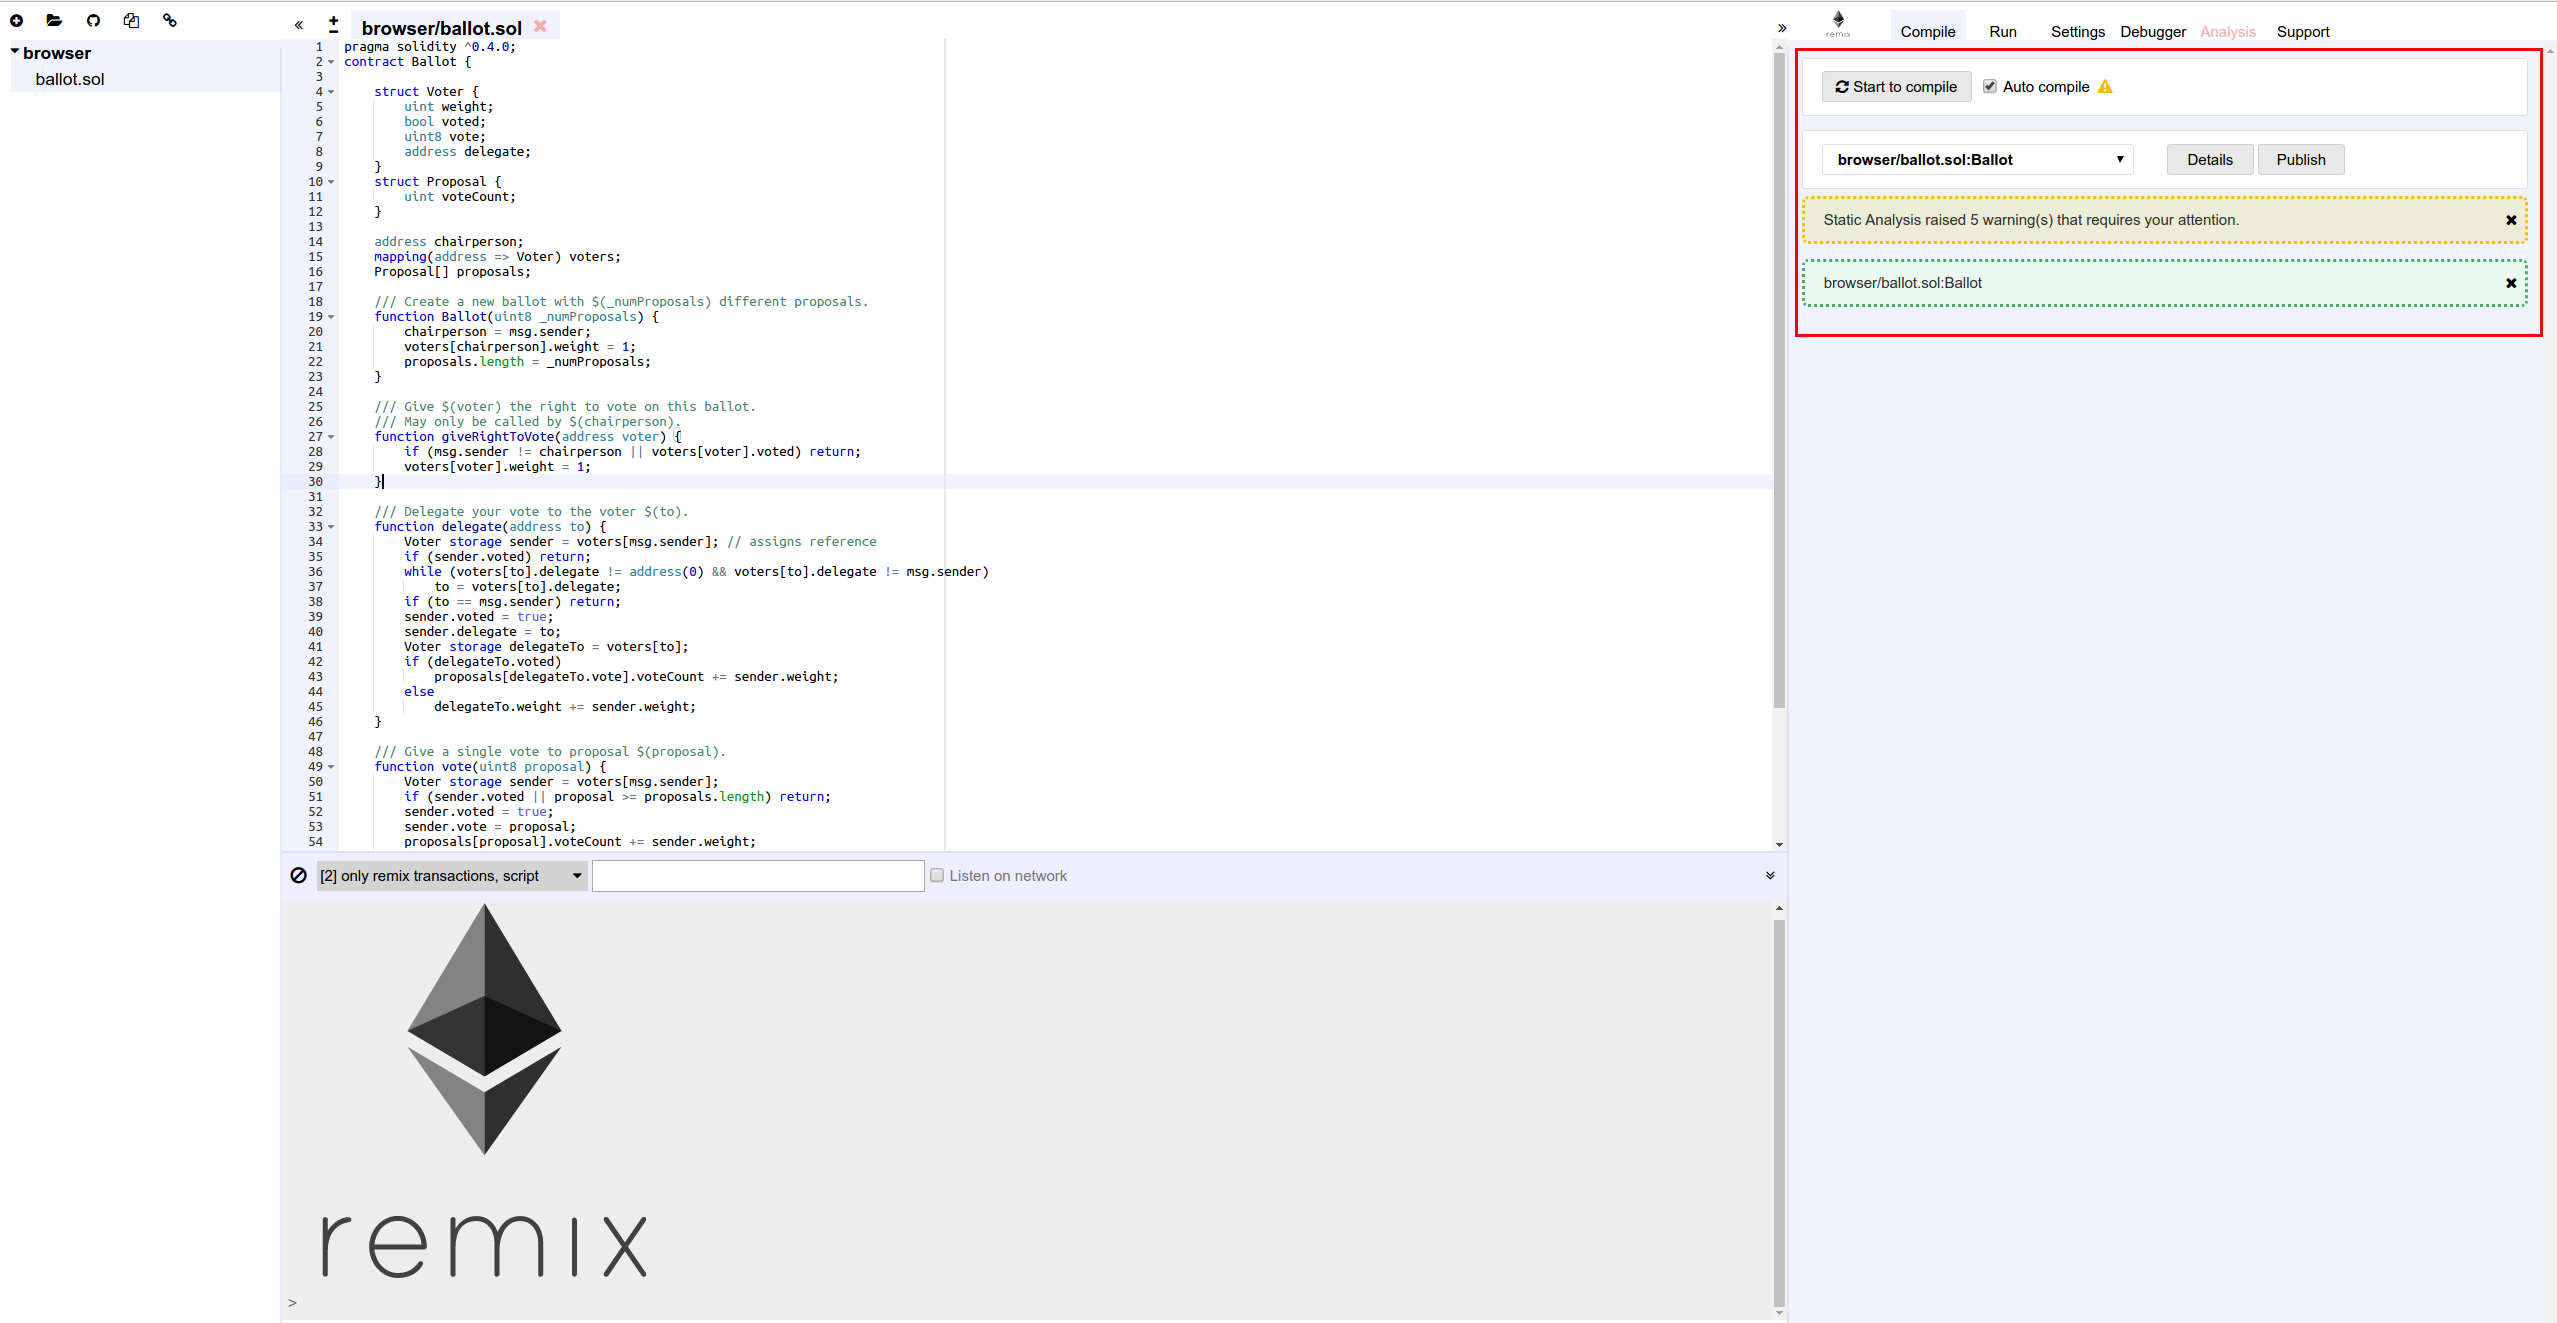Viewport: 2557px width, 1323px height.
Task: Click the Remix logo in the right panel
Action: point(1838,24)
